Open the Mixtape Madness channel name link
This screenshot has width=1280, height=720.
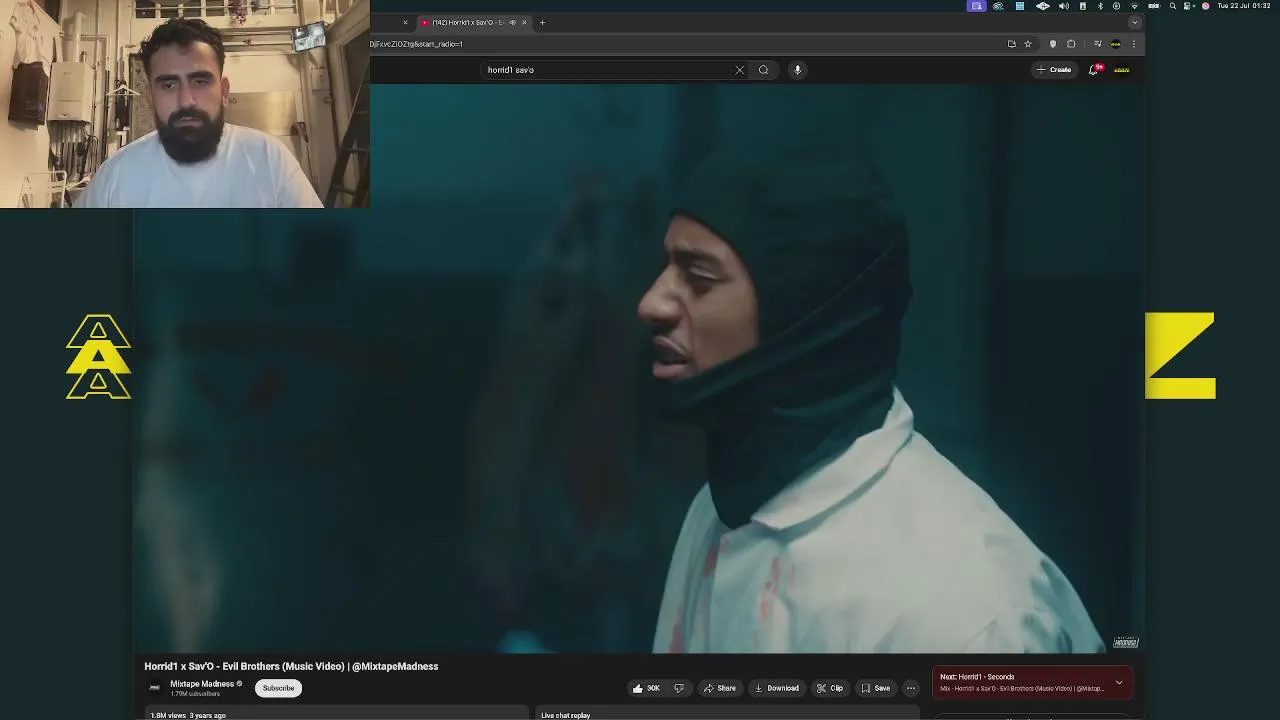(x=202, y=684)
